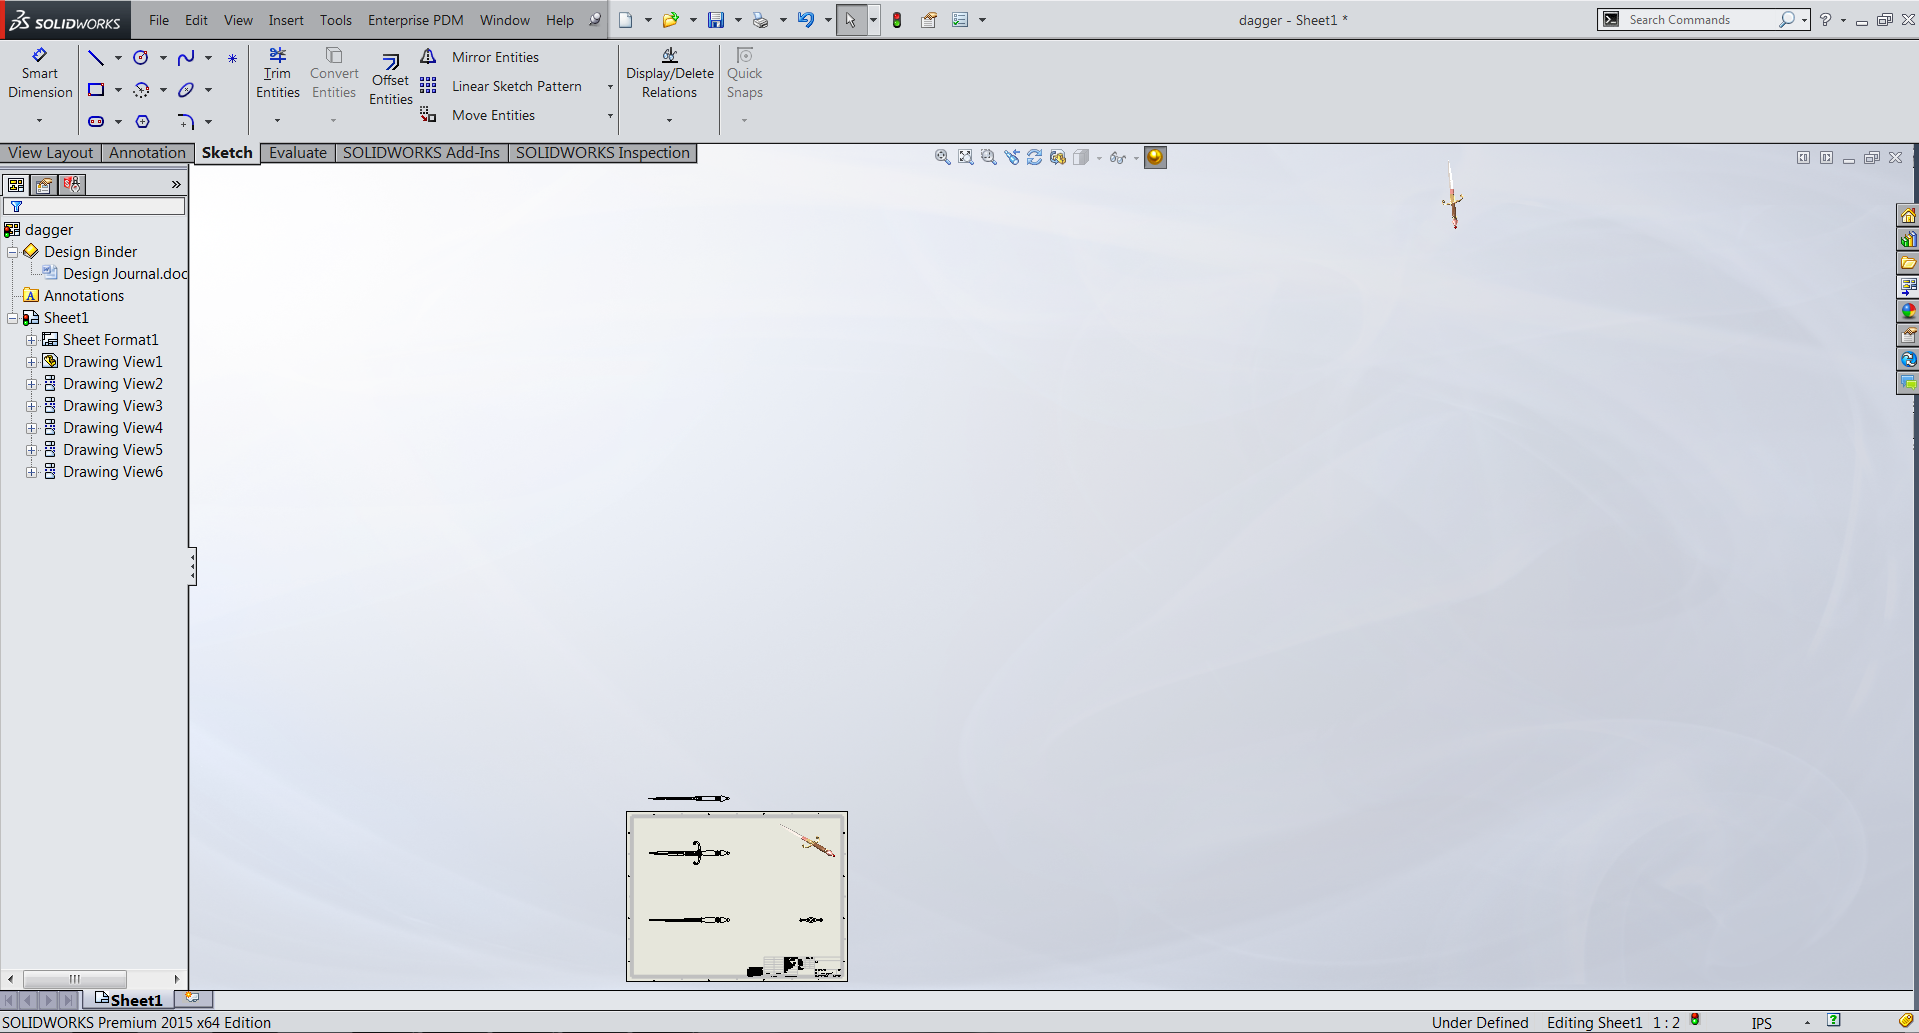
Task: Open the Tools menu
Action: click(x=336, y=20)
